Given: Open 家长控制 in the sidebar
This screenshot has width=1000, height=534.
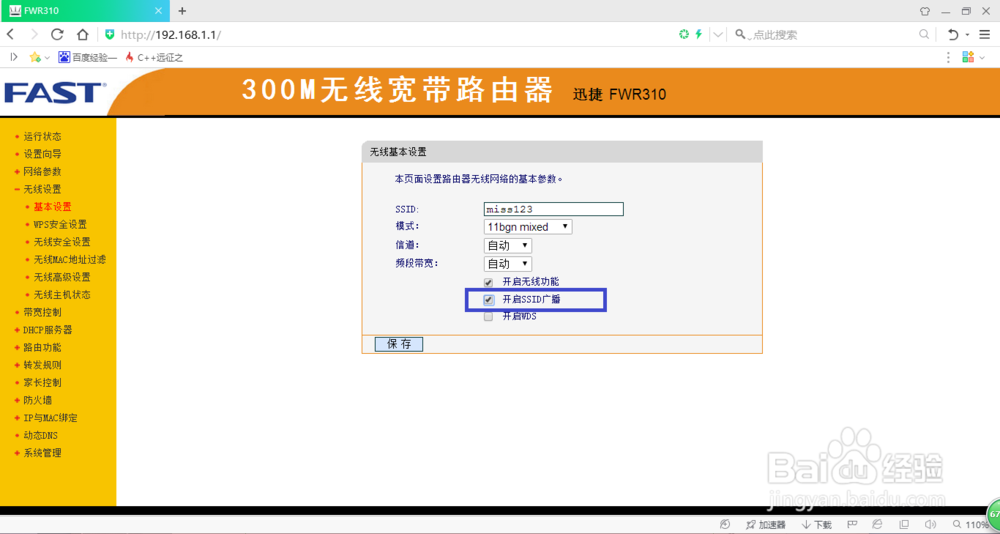Looking at the screenshot, I should 42,383.
